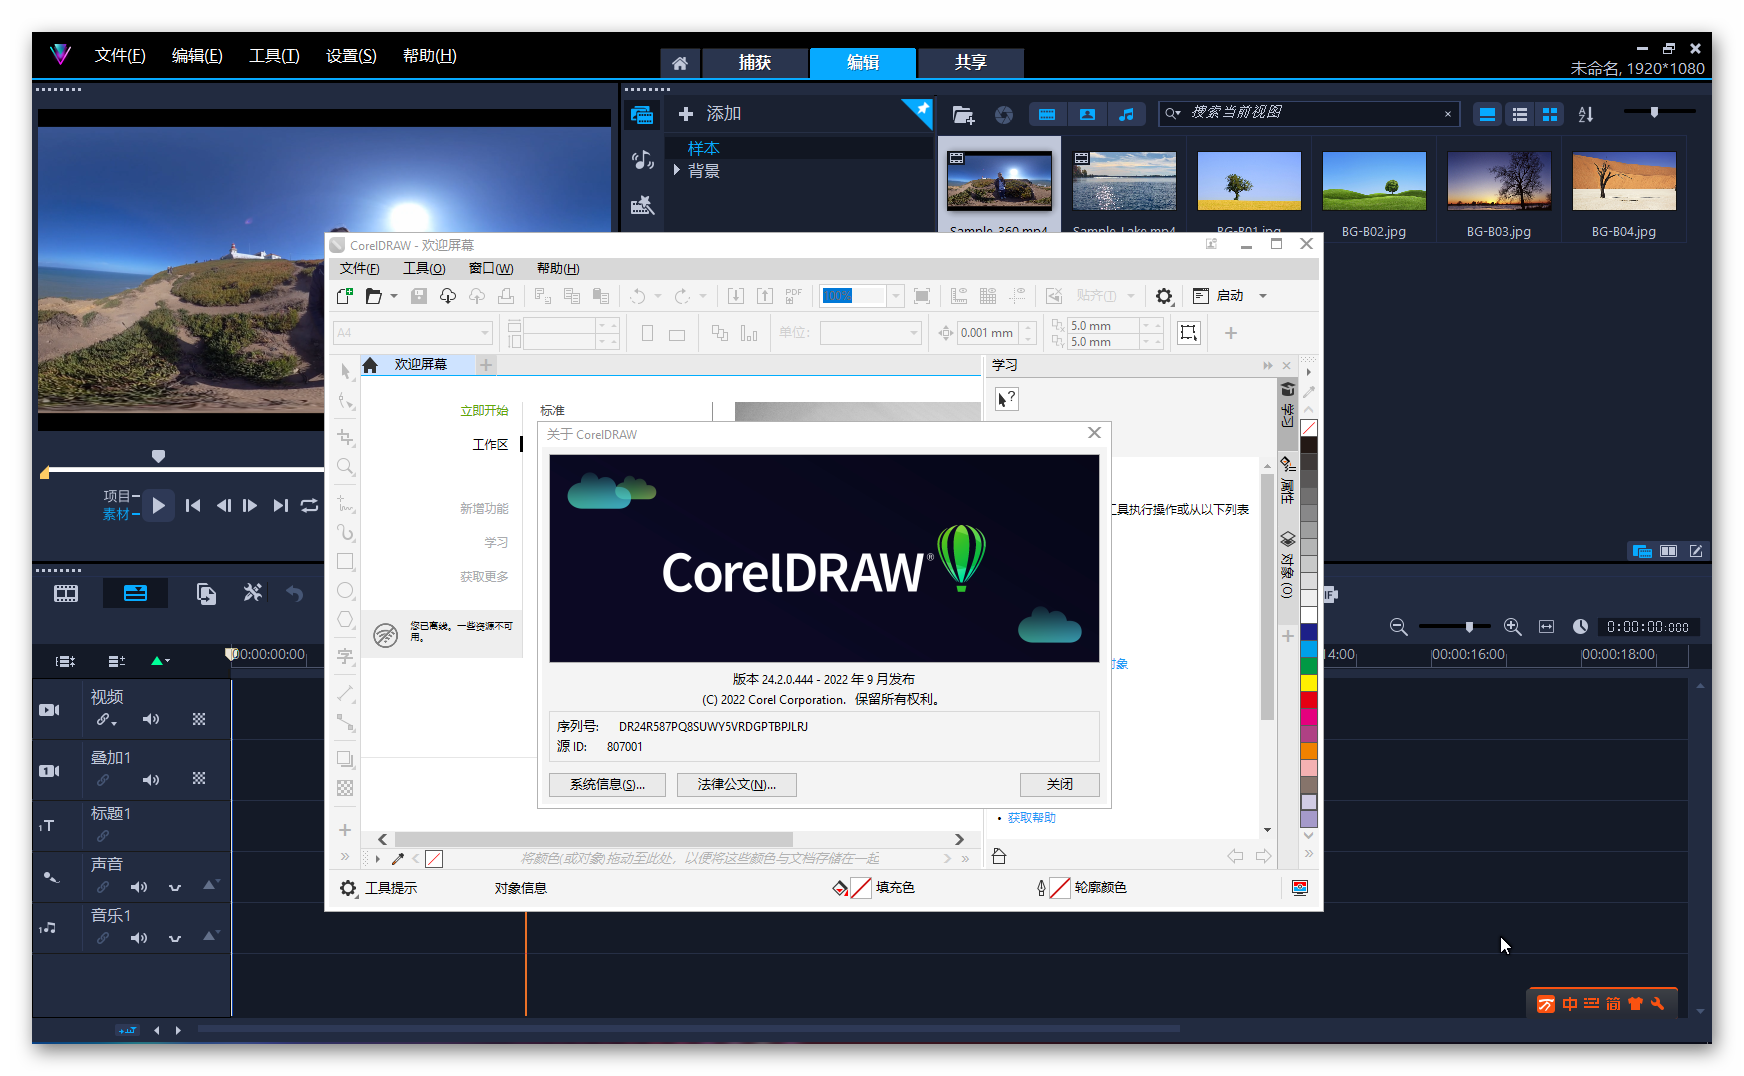This screenshot has height=1076, width=1744.
Task: Click add/remove tracks icon in timeline
Action: (x=116, y=661)
